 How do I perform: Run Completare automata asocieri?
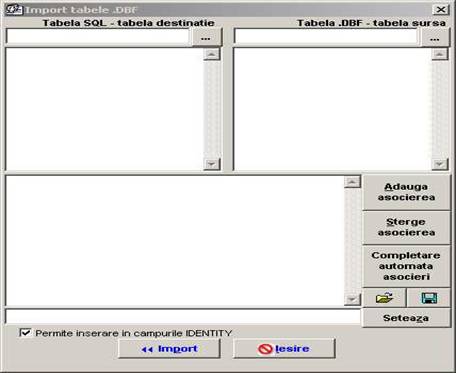(406, 266)
